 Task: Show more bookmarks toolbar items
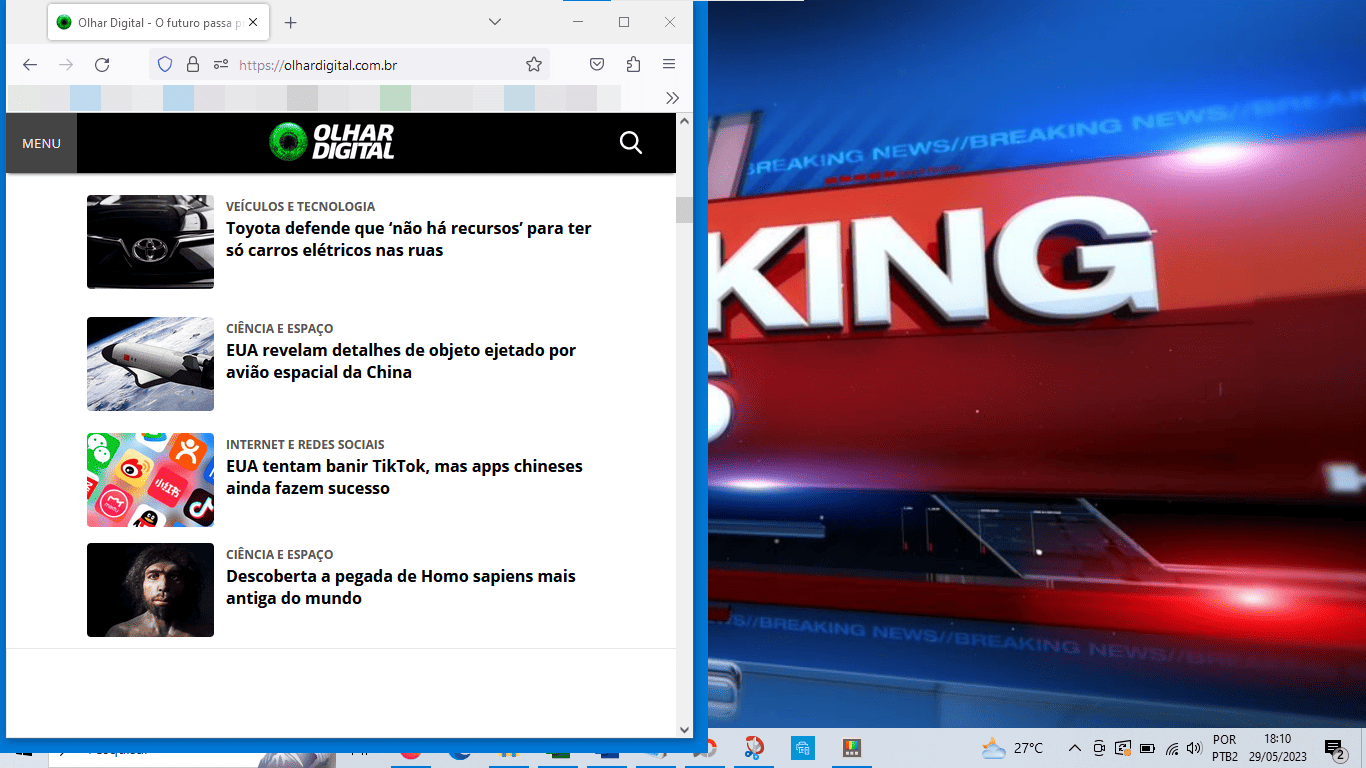click(672, 98)
